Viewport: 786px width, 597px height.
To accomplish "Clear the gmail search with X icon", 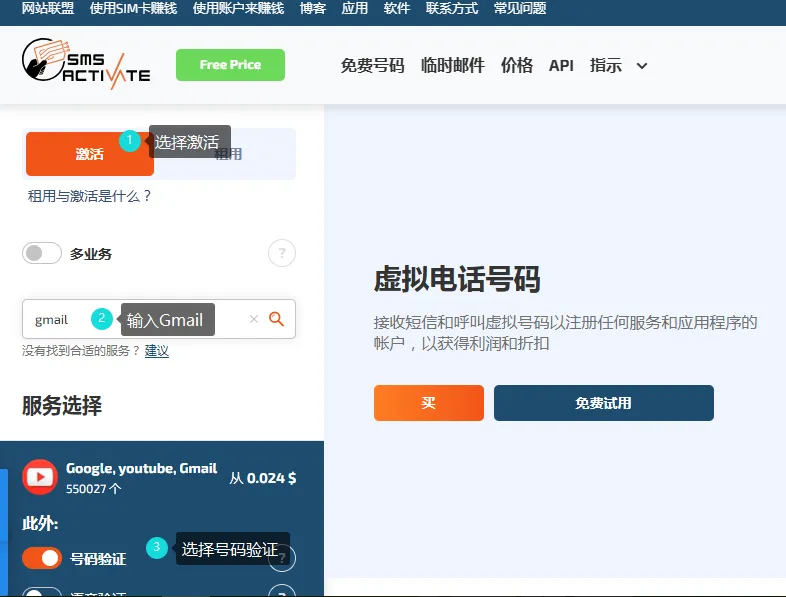I will [254, 319].
